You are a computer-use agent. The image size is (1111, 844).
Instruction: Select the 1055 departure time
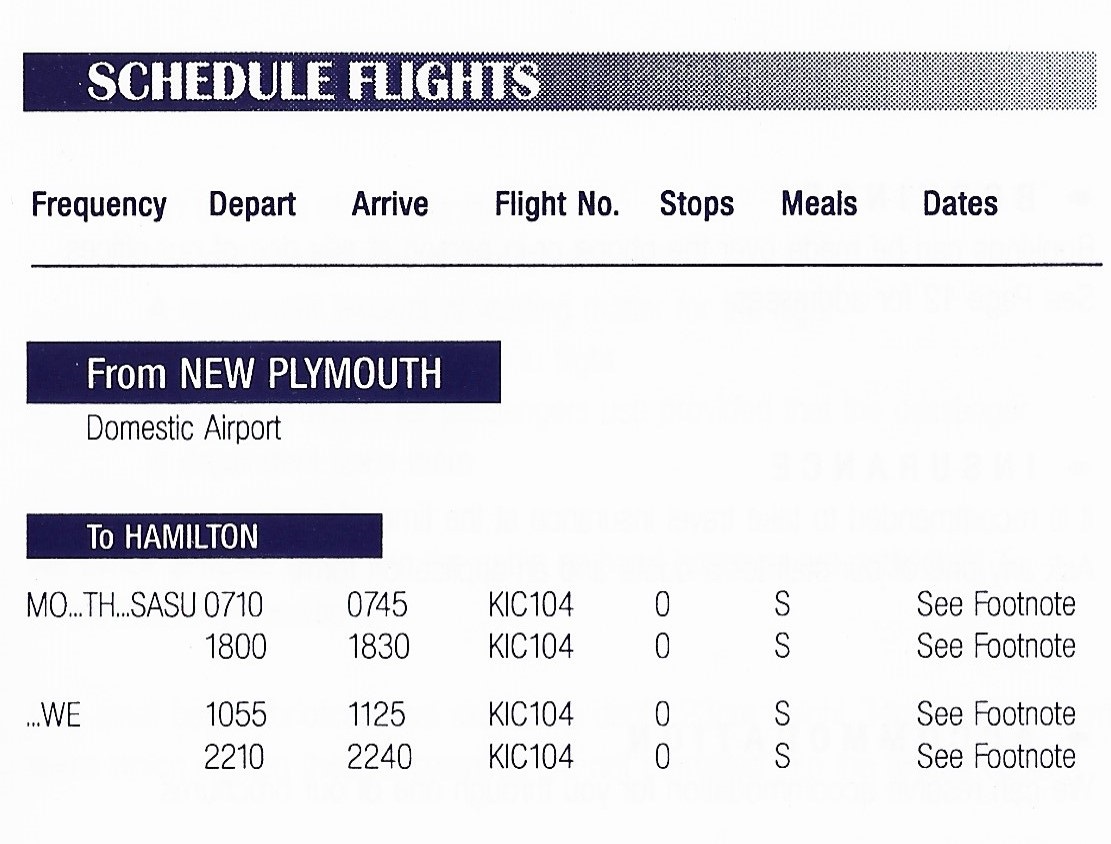[235, 715]
